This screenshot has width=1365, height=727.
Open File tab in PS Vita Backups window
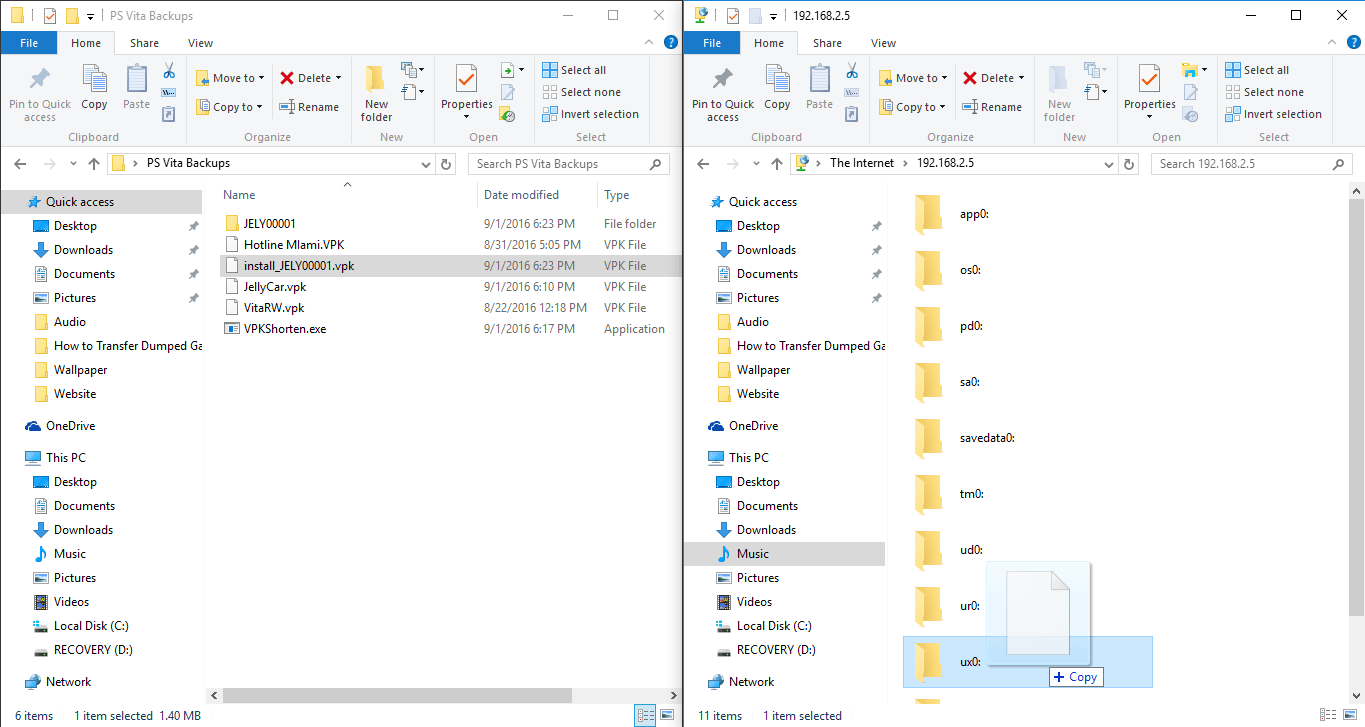pyautogui.click(x=29, y=43)
